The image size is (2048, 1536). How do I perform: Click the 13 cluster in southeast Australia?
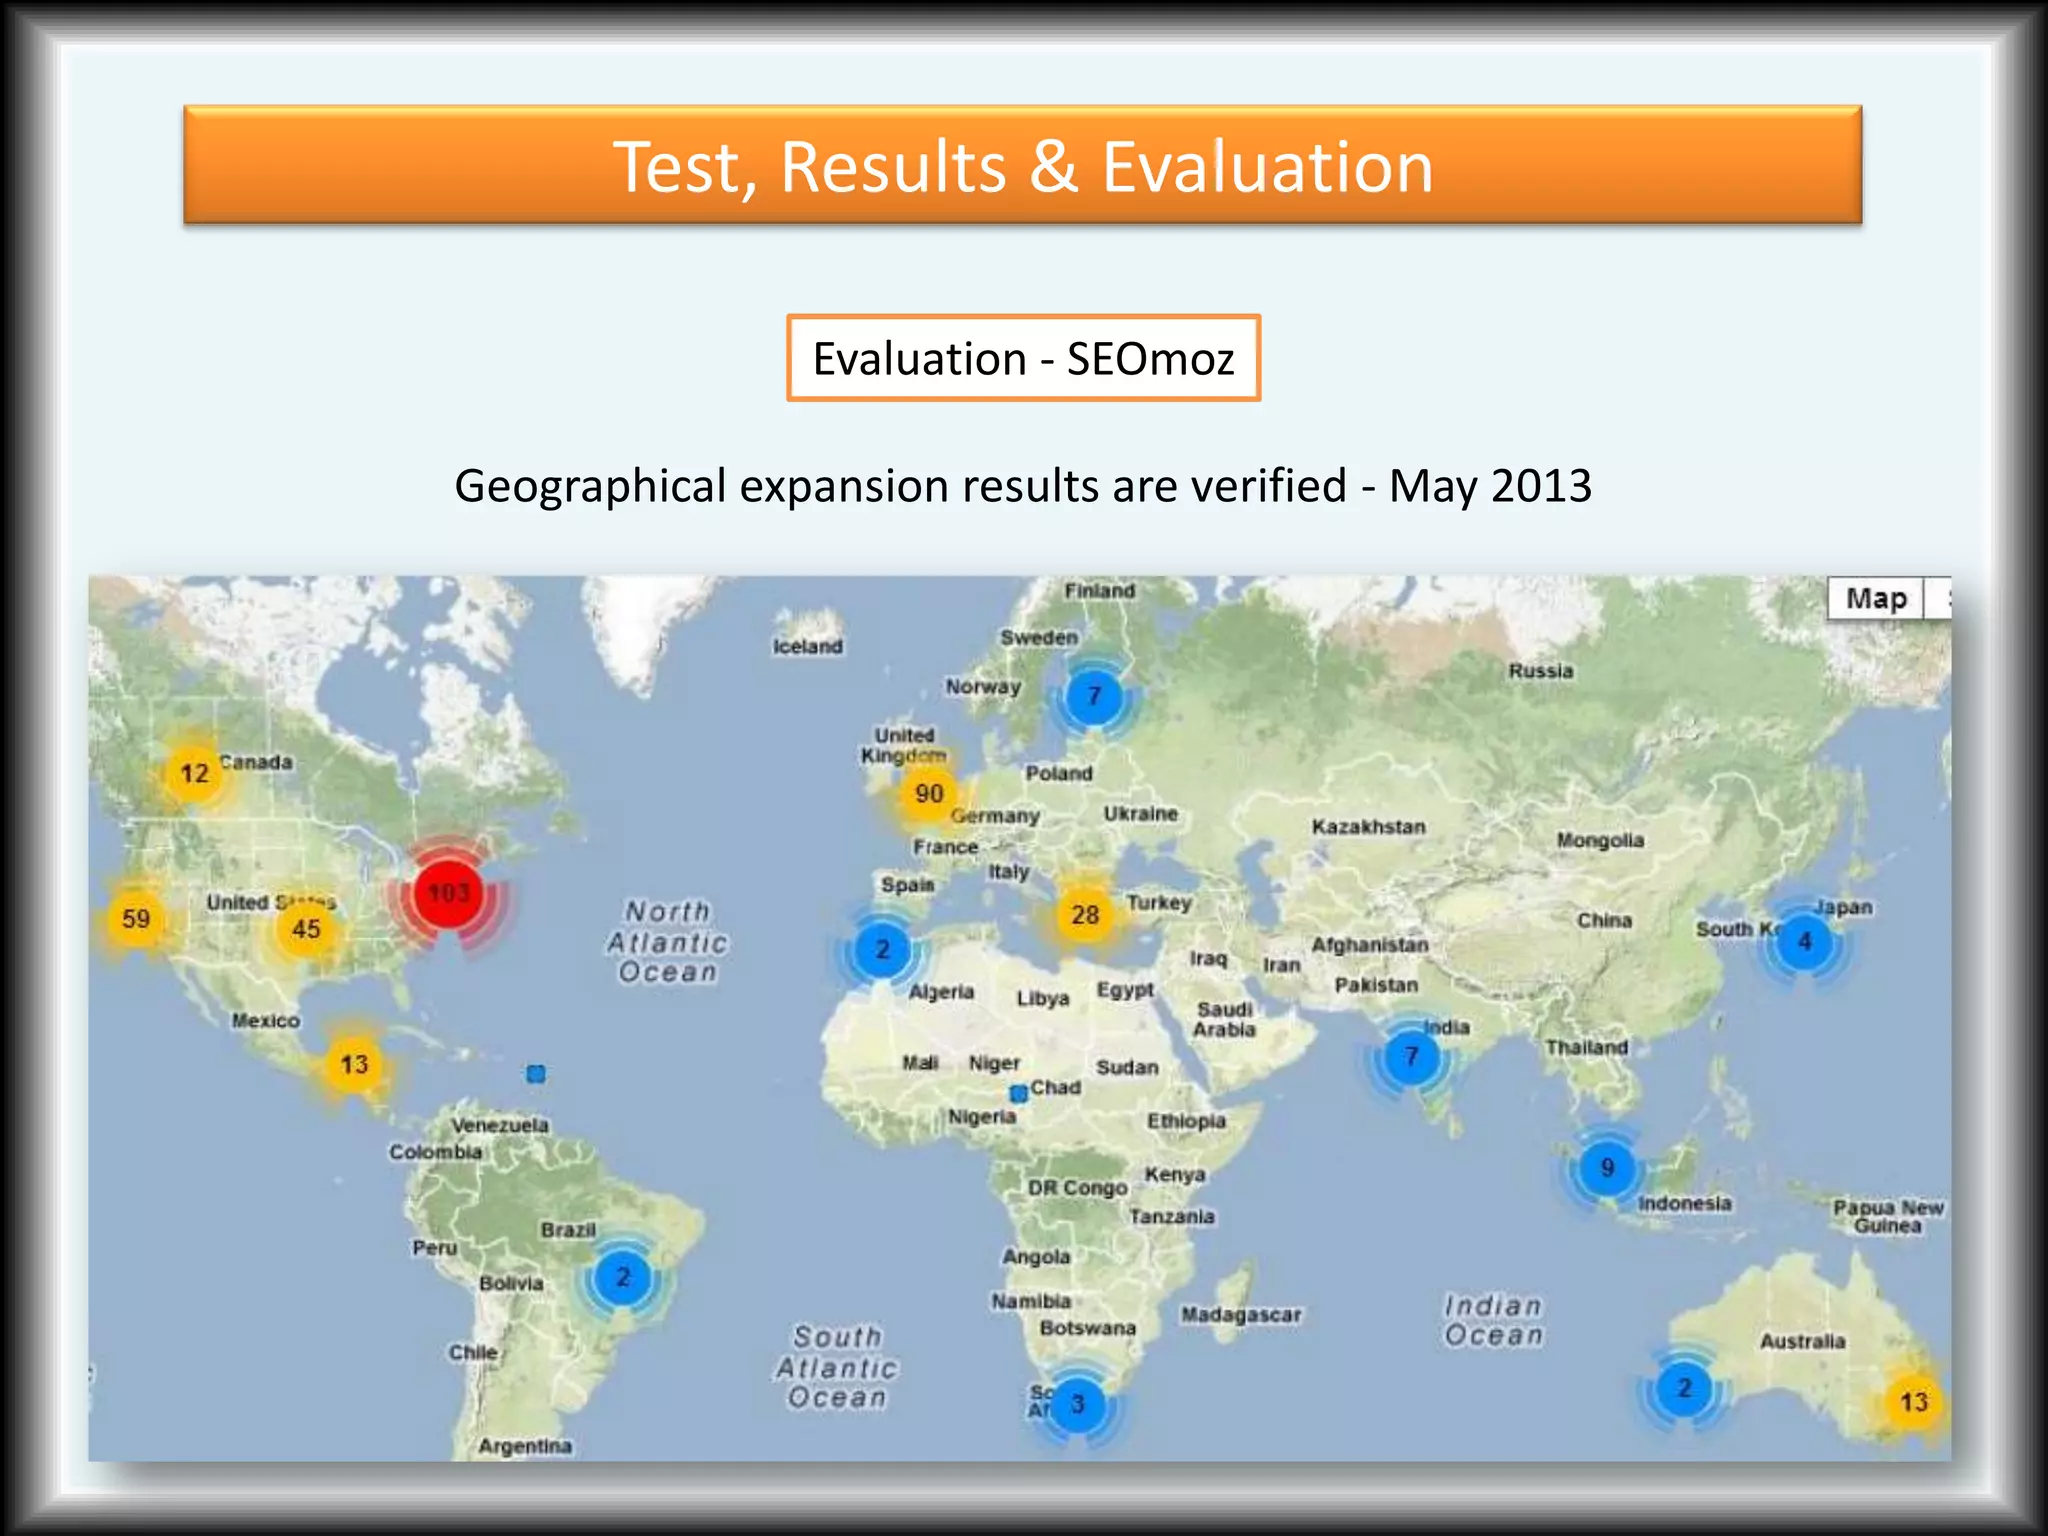pos(1914,1402)
